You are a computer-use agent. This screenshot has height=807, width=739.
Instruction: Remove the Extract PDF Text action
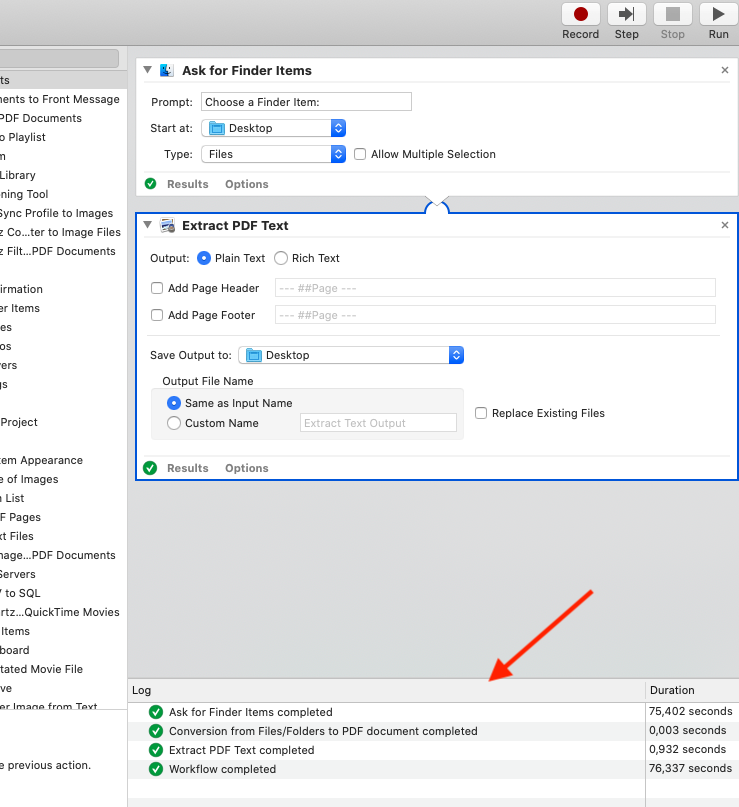coord(725,226)
